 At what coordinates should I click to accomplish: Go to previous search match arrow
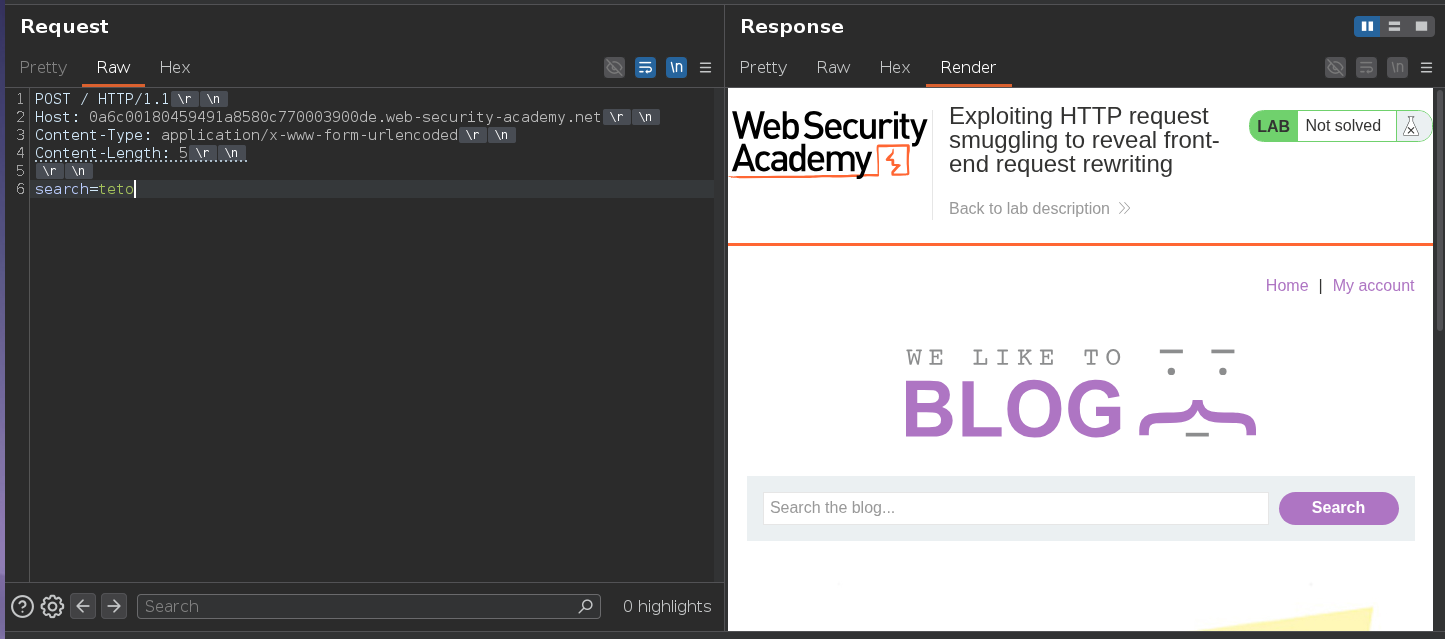[84, 606]
